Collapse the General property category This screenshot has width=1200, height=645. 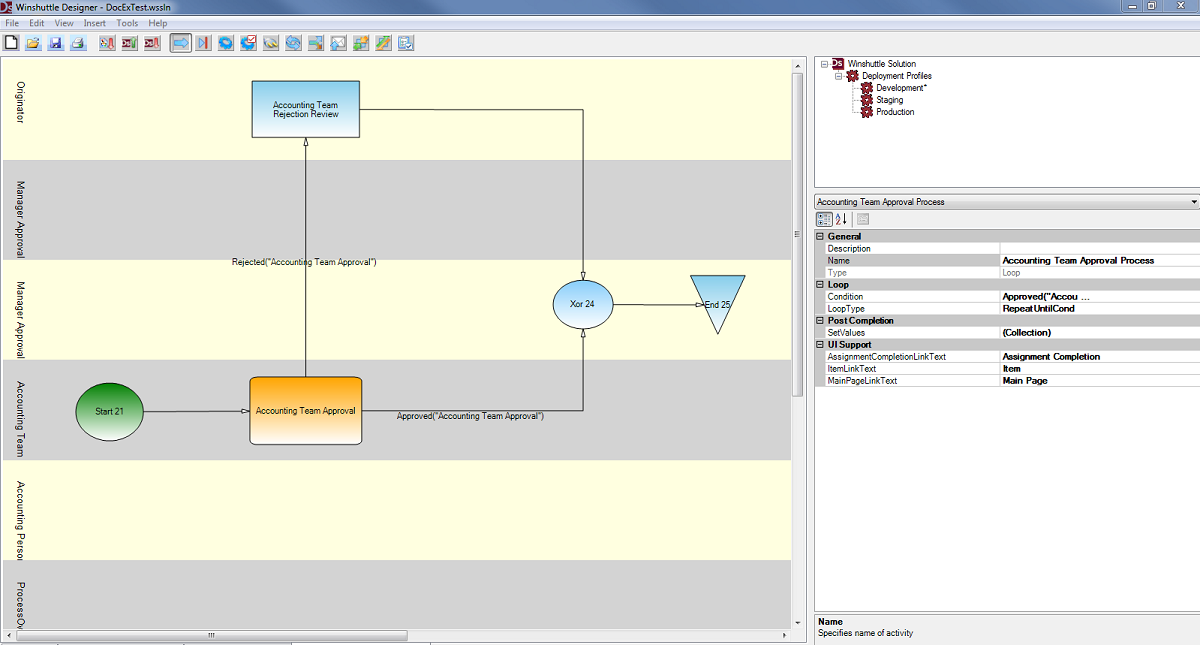point(821,237)
